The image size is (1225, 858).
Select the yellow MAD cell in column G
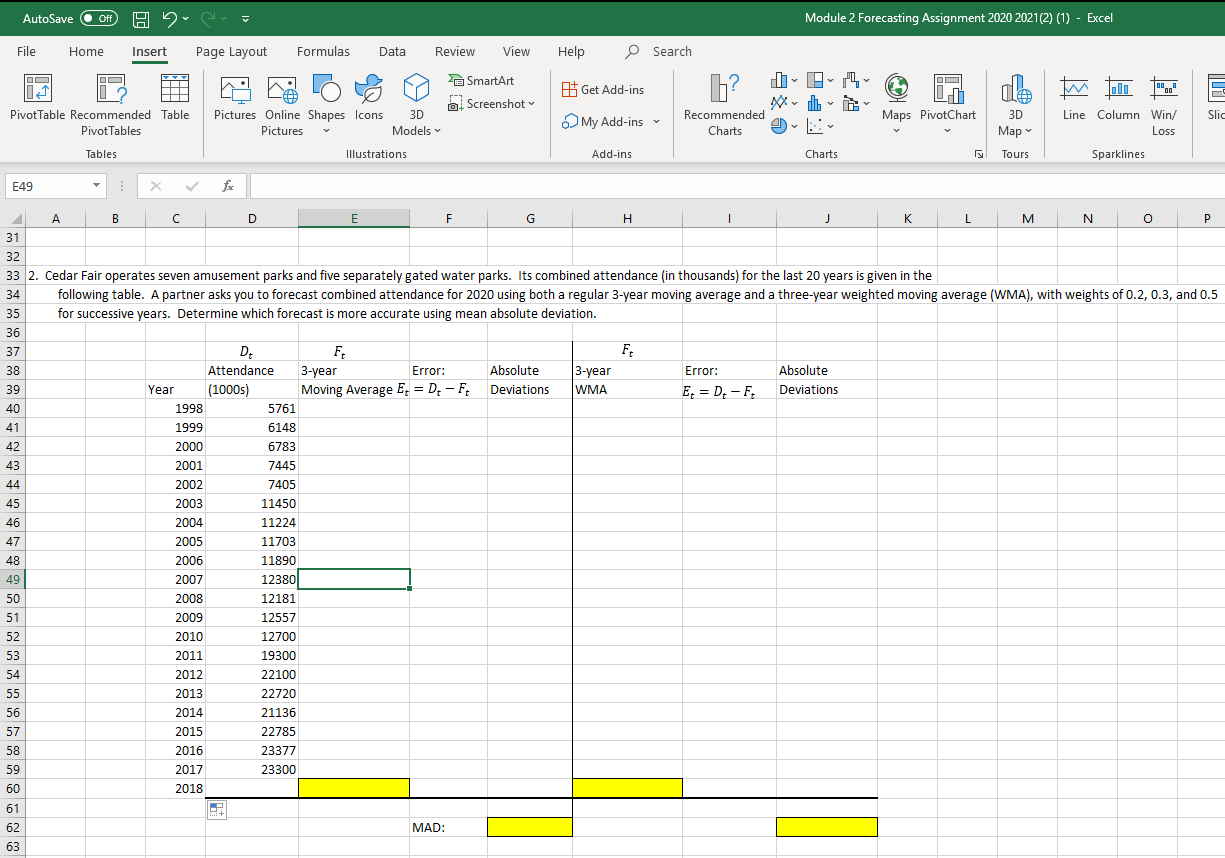pyautogui.click(x=529, y=826)
